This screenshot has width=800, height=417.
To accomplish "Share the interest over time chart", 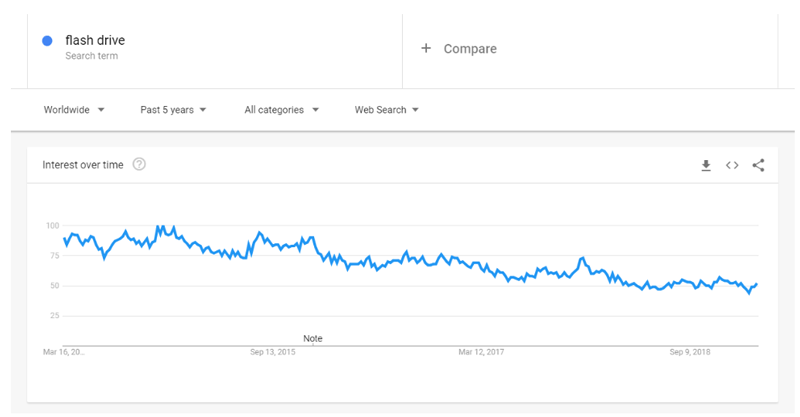I will [759, 165].
